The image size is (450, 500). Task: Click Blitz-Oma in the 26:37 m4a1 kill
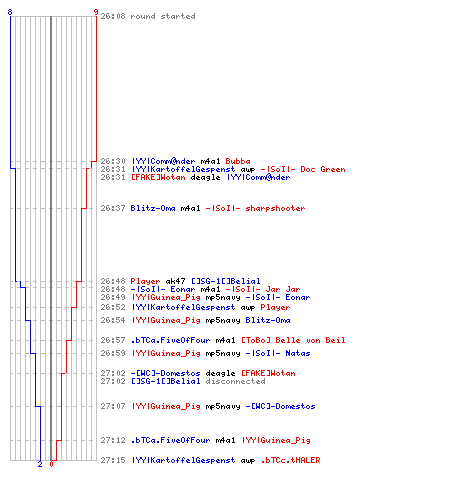coord(153,208)
